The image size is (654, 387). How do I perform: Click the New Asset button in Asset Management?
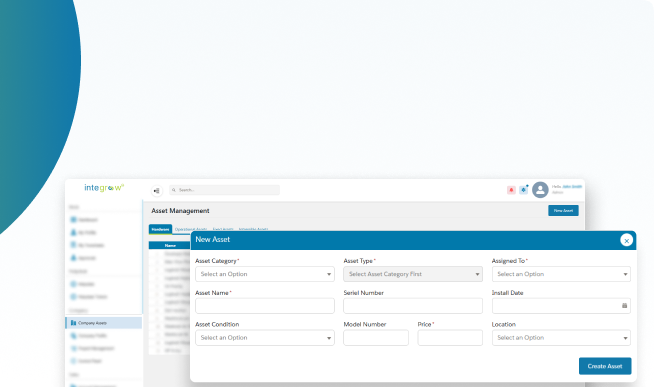(x=563, y=211)
